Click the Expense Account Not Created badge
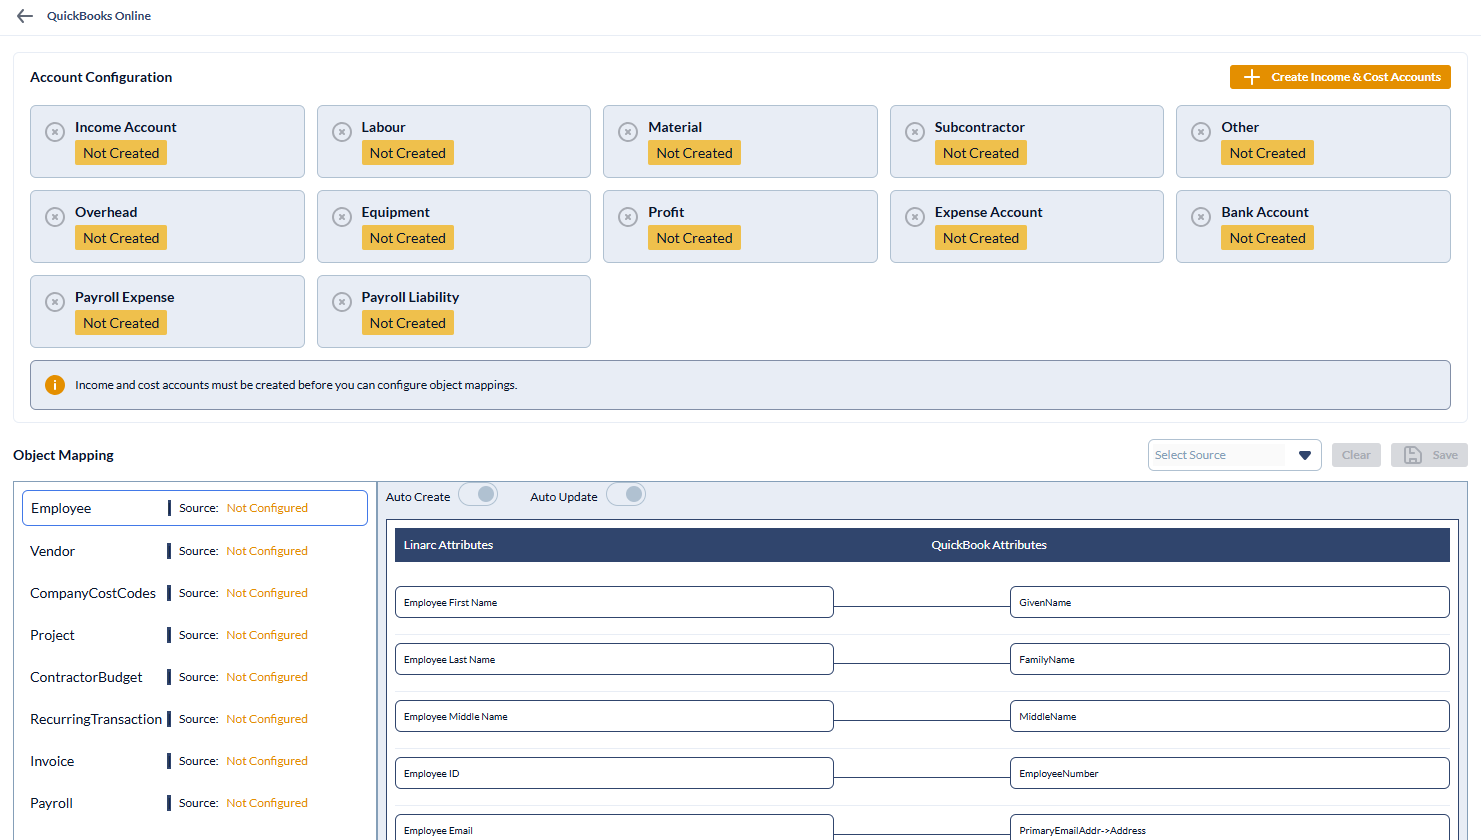Viewport: 1481px width, 840px height. point(981,238)
